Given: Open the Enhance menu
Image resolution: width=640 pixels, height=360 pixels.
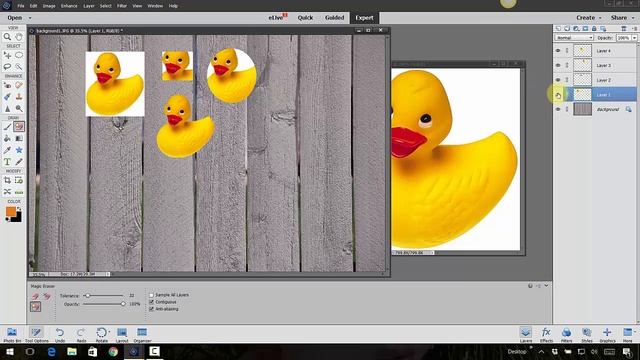Looking at the screenshot, I should (69, 6).
